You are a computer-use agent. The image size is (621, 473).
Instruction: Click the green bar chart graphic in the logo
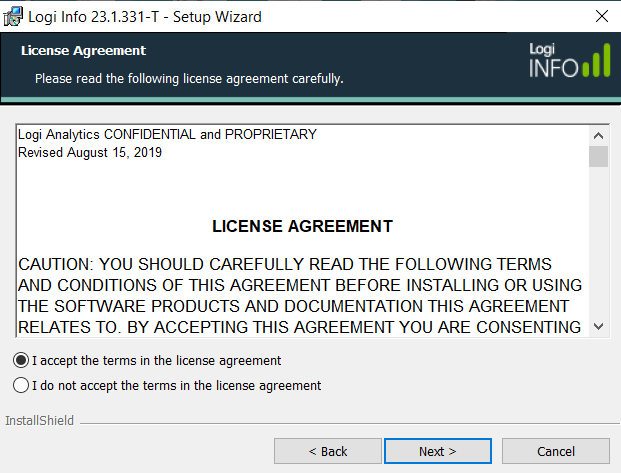point(596,60)
